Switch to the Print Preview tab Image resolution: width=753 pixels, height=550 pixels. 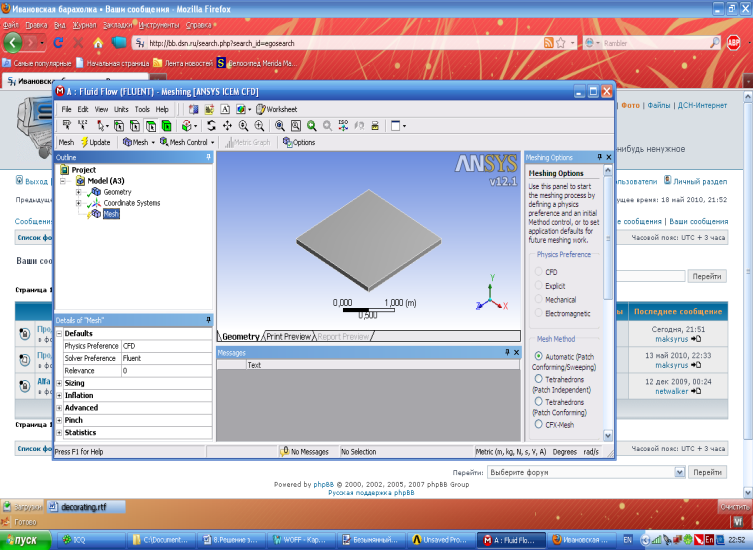pos(289,337)
